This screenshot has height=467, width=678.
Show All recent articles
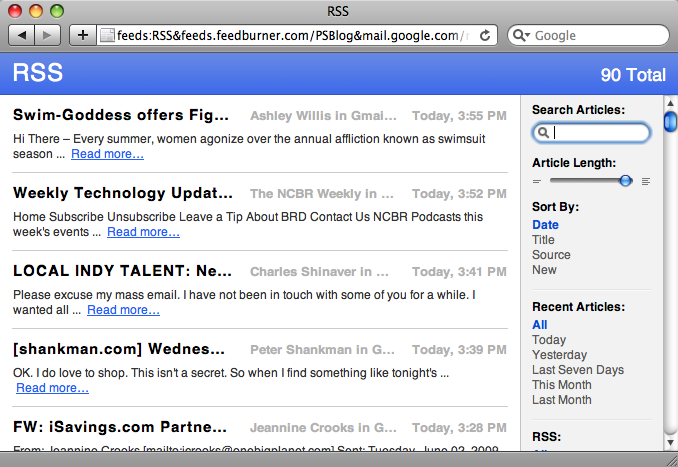pyautogui.click(x=540, y=325)
